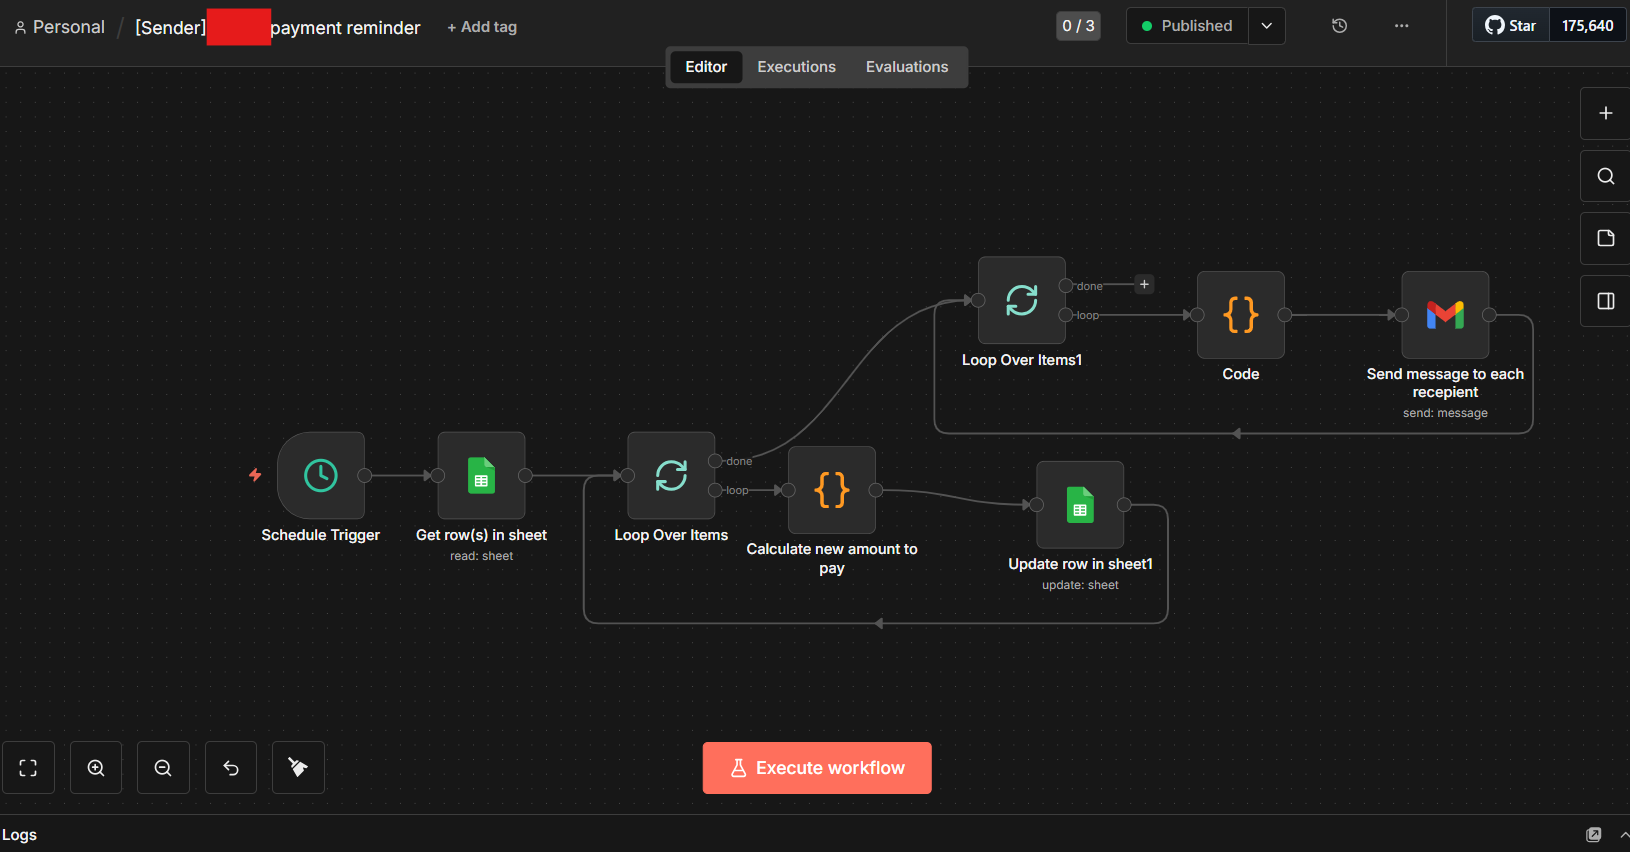Click the zoom out magnifier button
This screenshot has width=1630, height=852.
(163, 768)
